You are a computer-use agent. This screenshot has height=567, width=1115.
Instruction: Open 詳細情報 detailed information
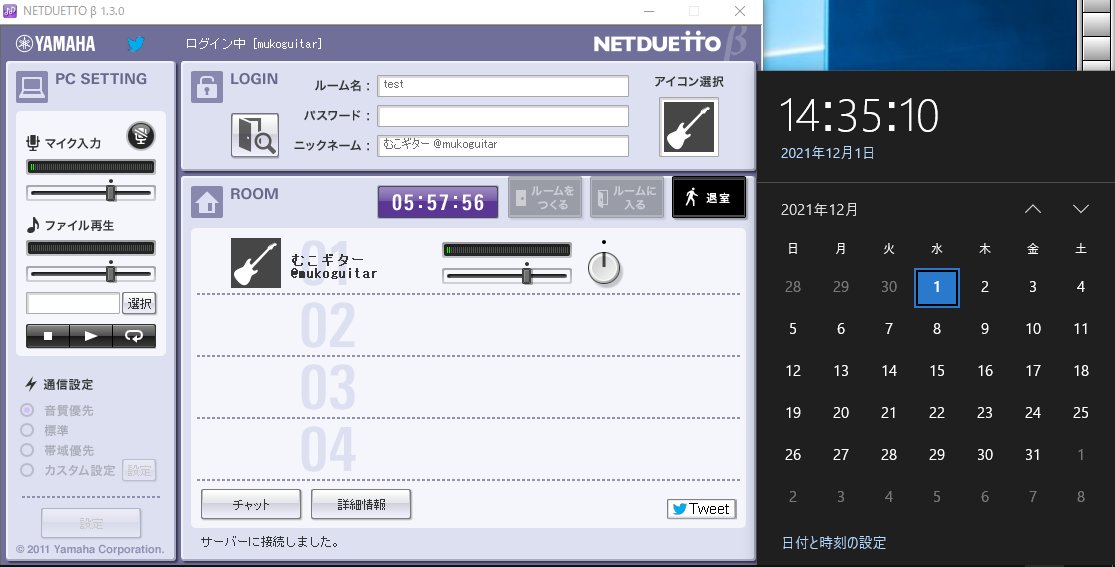point(361,504)
